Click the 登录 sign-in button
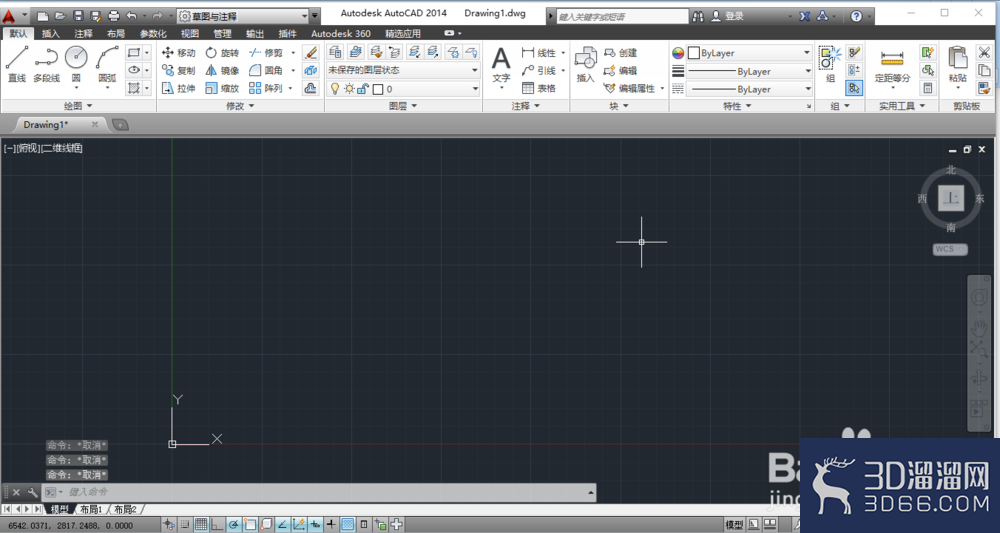The height and width of the screenshot is (533, 1000). pos(728,16)
